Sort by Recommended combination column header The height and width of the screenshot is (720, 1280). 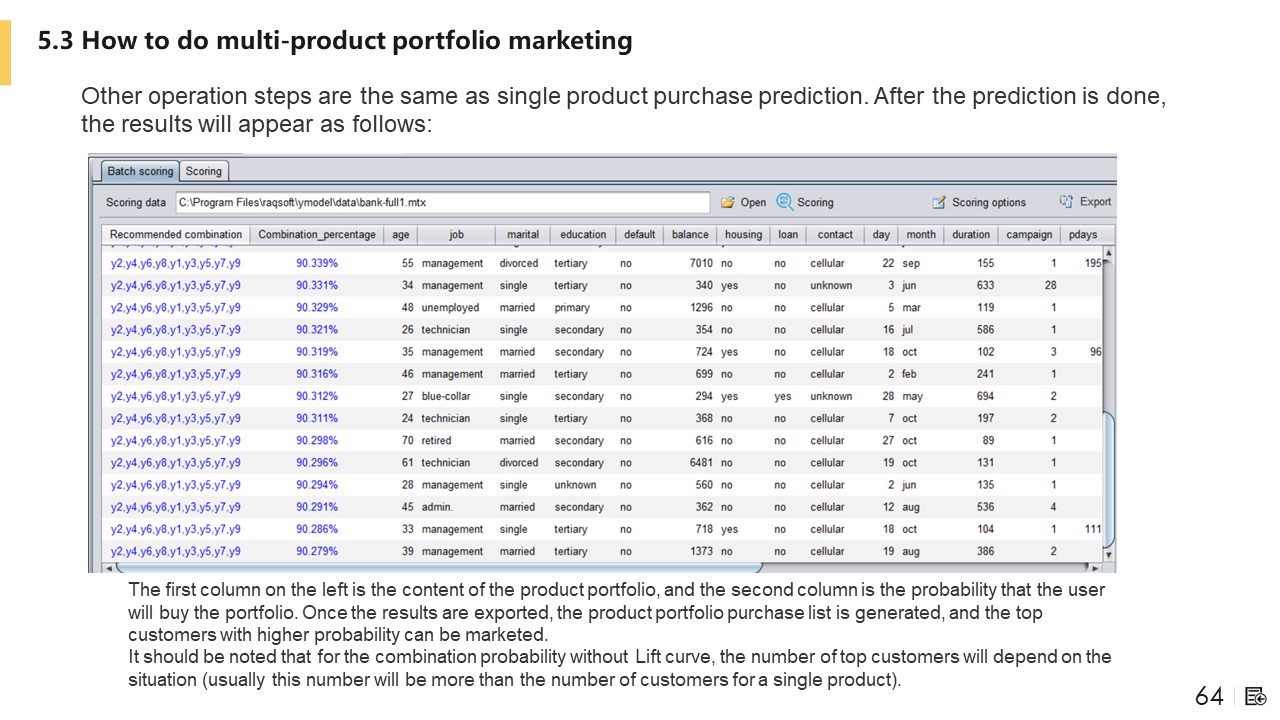176,235
